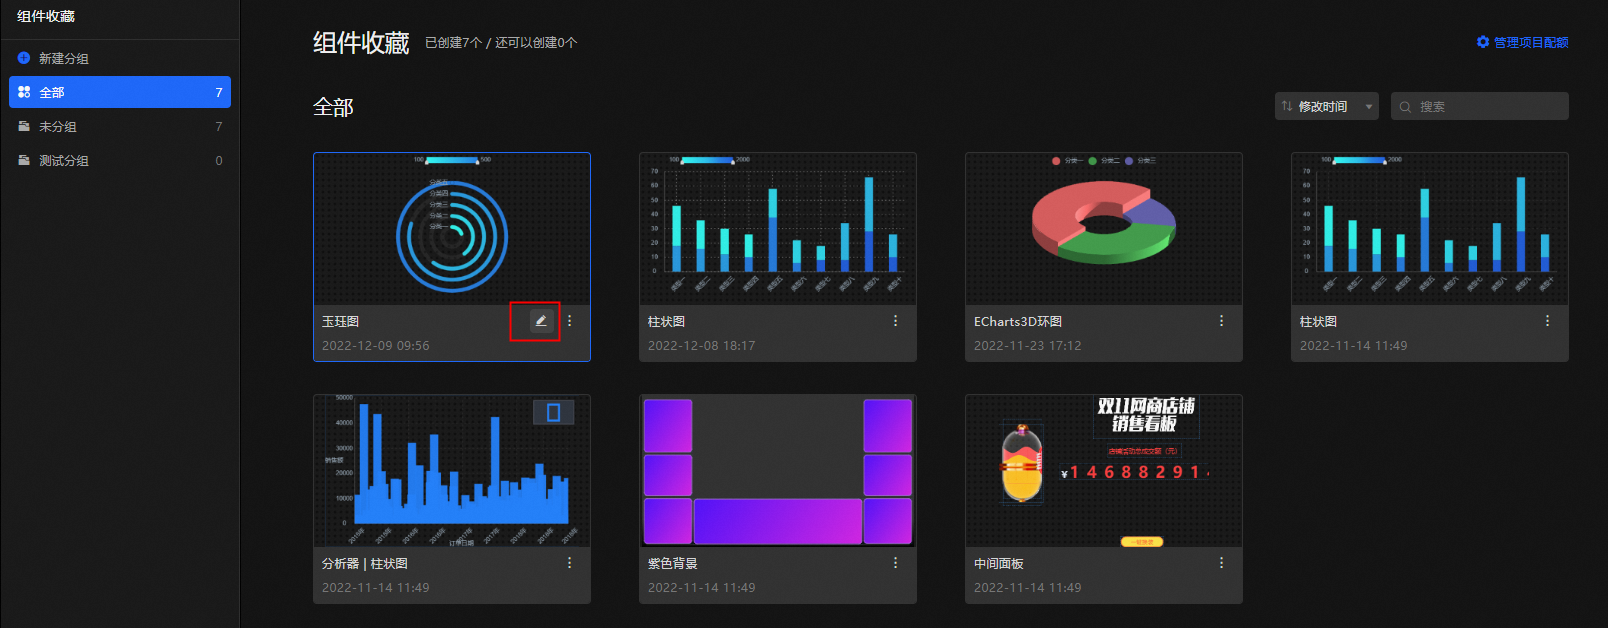Open more options menu for 玉珏图
The width and height of the screenshot is (1608, 628).
click(570, 321)
